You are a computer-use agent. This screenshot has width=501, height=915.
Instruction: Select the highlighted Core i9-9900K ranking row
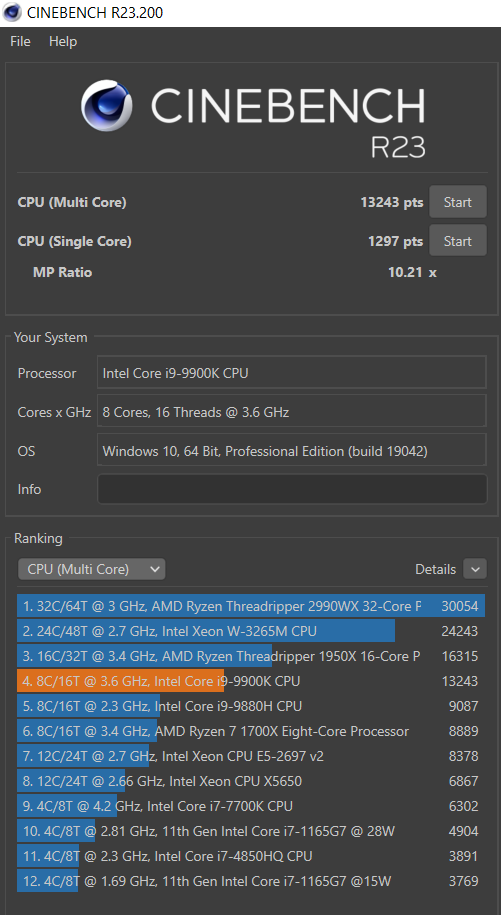click(251, 681)
